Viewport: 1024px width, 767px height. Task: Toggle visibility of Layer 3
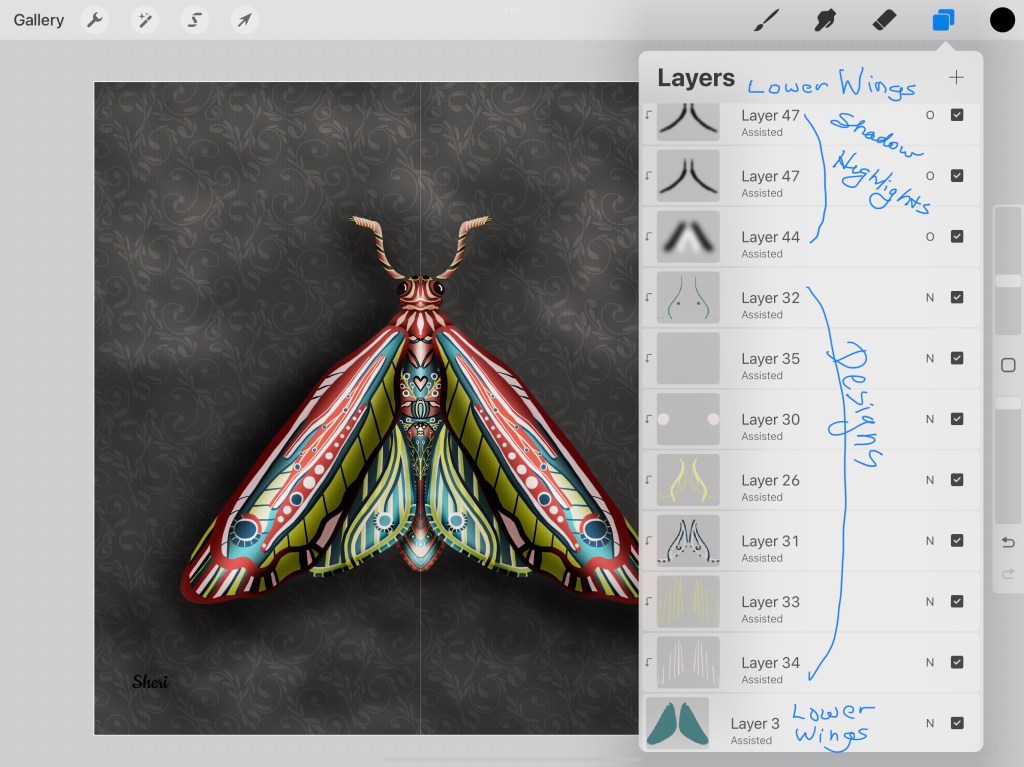click(957, 723)
